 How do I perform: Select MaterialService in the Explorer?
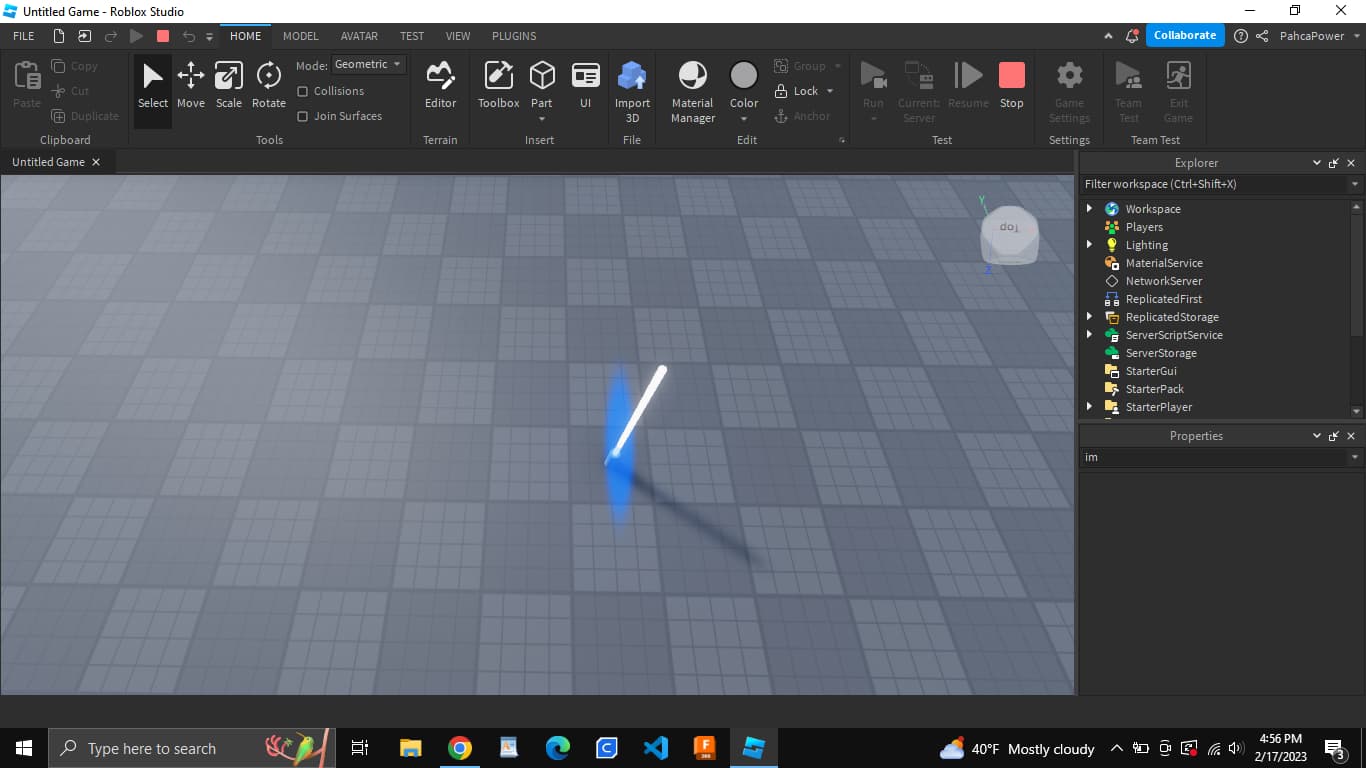[1164, 263]
